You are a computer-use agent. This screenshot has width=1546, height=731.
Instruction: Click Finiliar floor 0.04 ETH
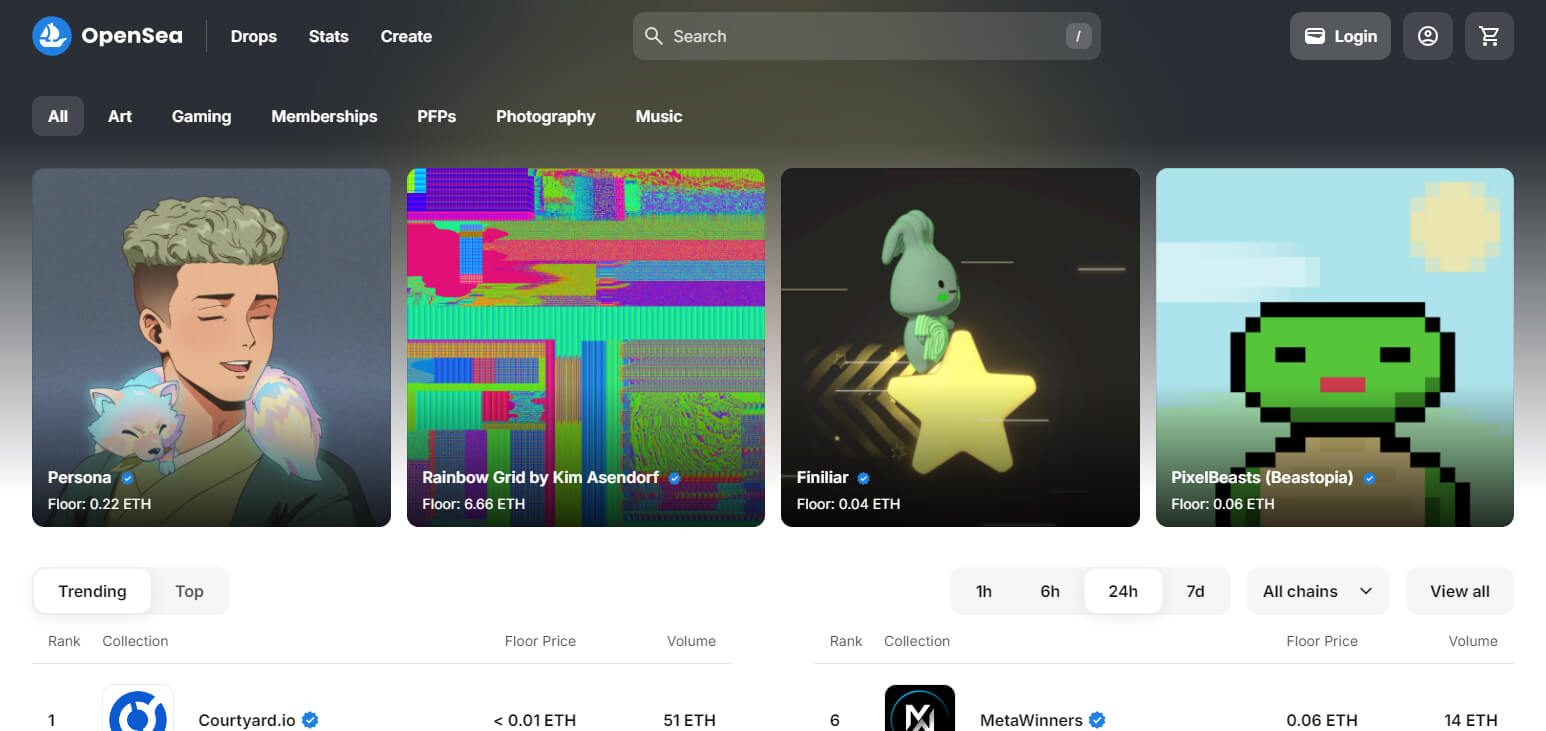point(849,504)
